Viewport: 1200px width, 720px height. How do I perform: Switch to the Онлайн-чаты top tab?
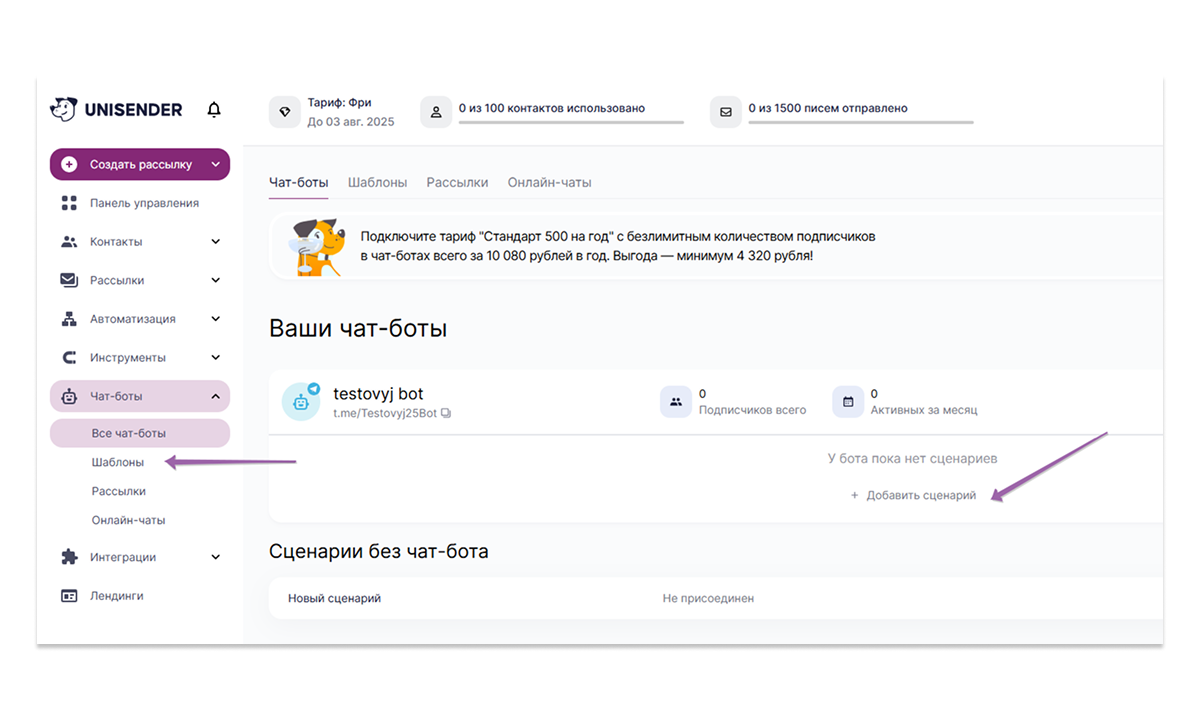(549, 183)
